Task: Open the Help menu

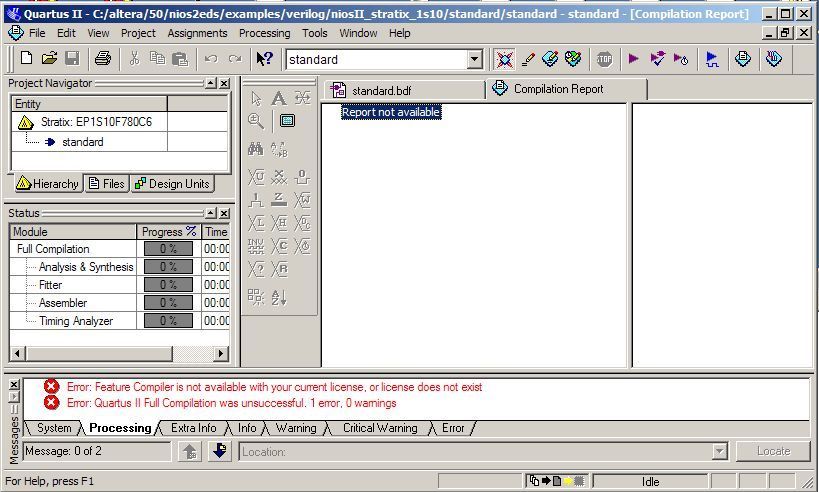Action: (400, 33)
